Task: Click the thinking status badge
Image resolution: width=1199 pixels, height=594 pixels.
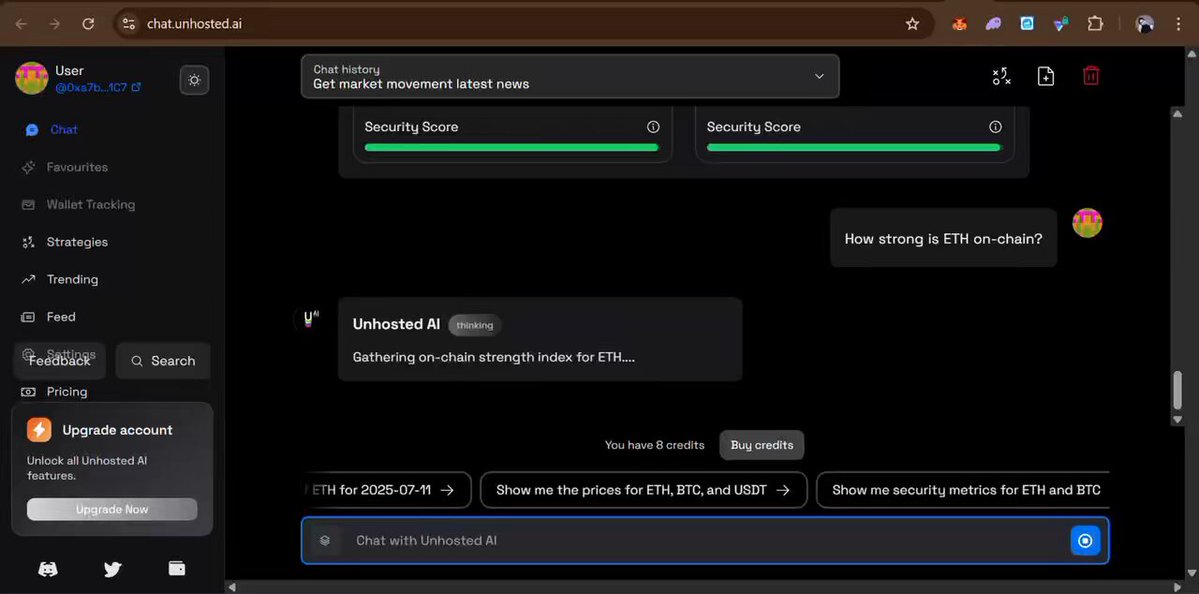Action: pyautogui.click(x=475, y=325)
